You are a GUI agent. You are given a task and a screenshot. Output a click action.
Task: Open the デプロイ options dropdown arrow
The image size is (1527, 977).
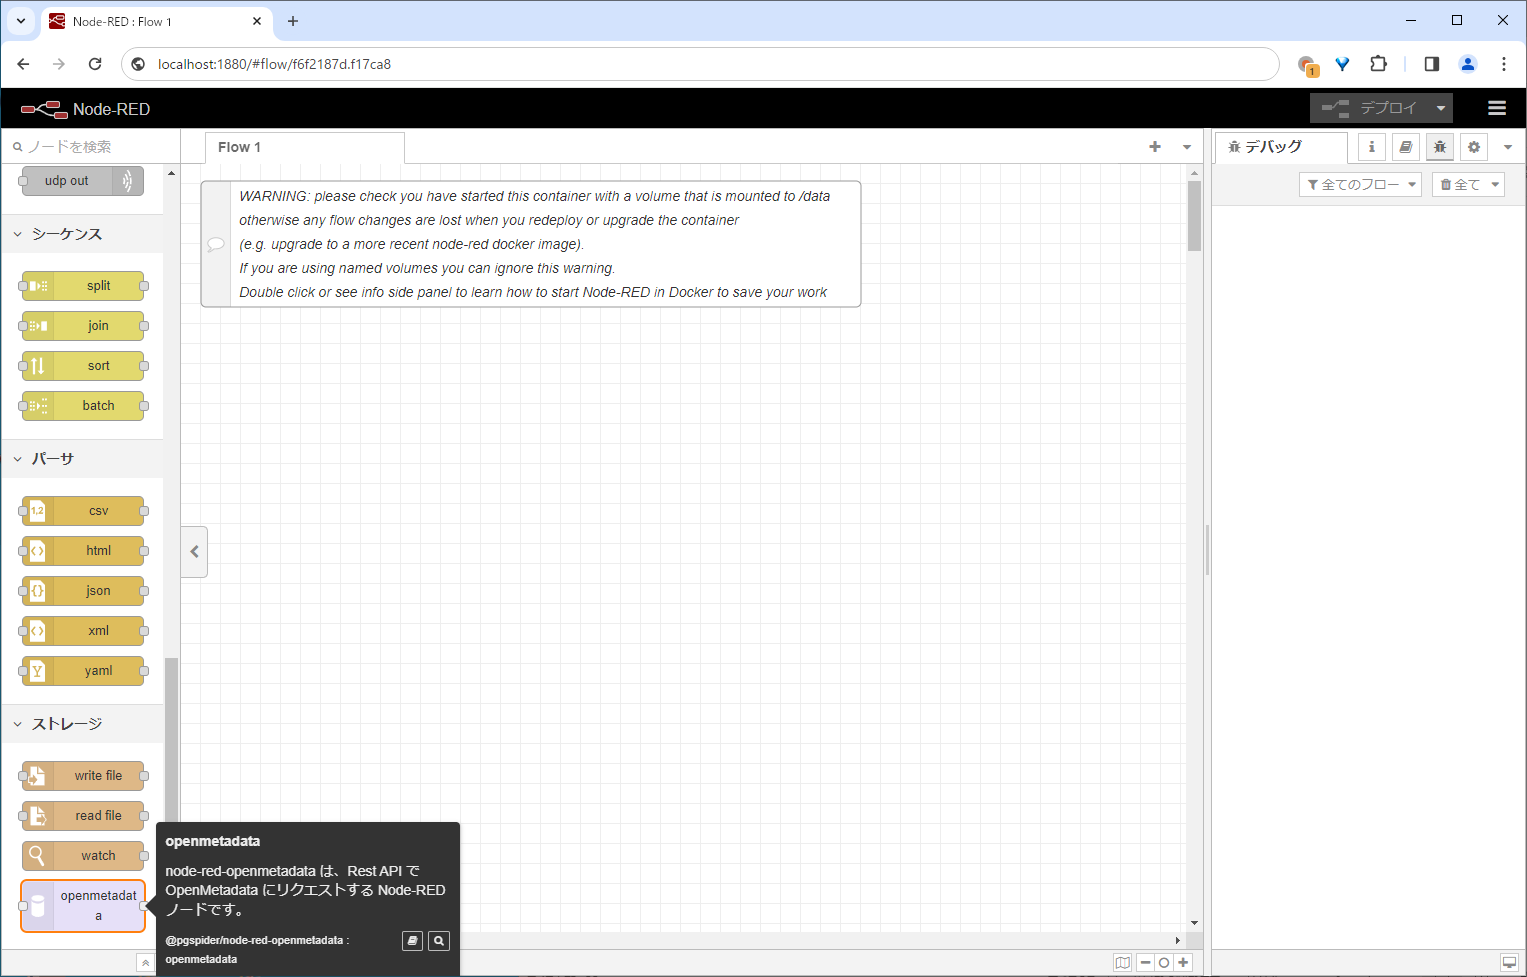click(1441, 108)
